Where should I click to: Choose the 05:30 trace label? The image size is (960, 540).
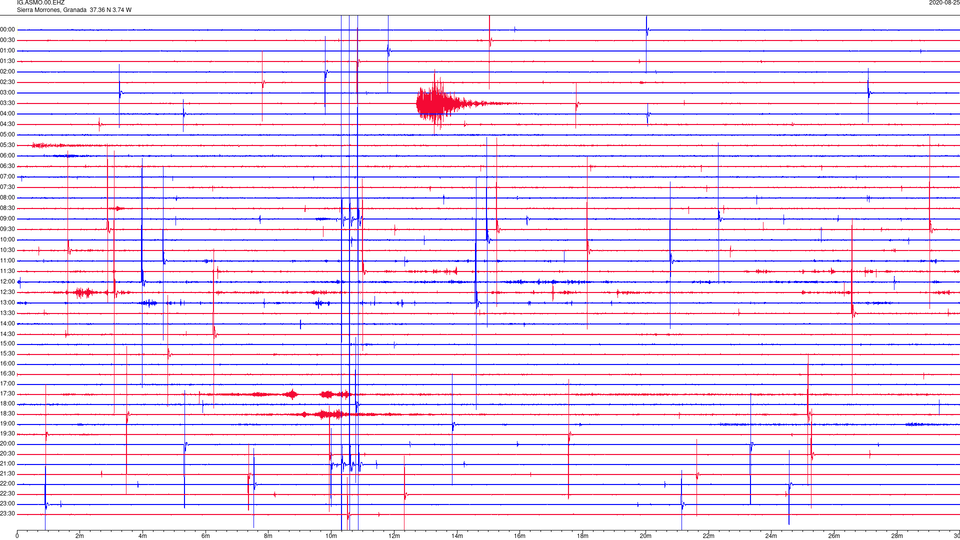[x=8, y=144]
